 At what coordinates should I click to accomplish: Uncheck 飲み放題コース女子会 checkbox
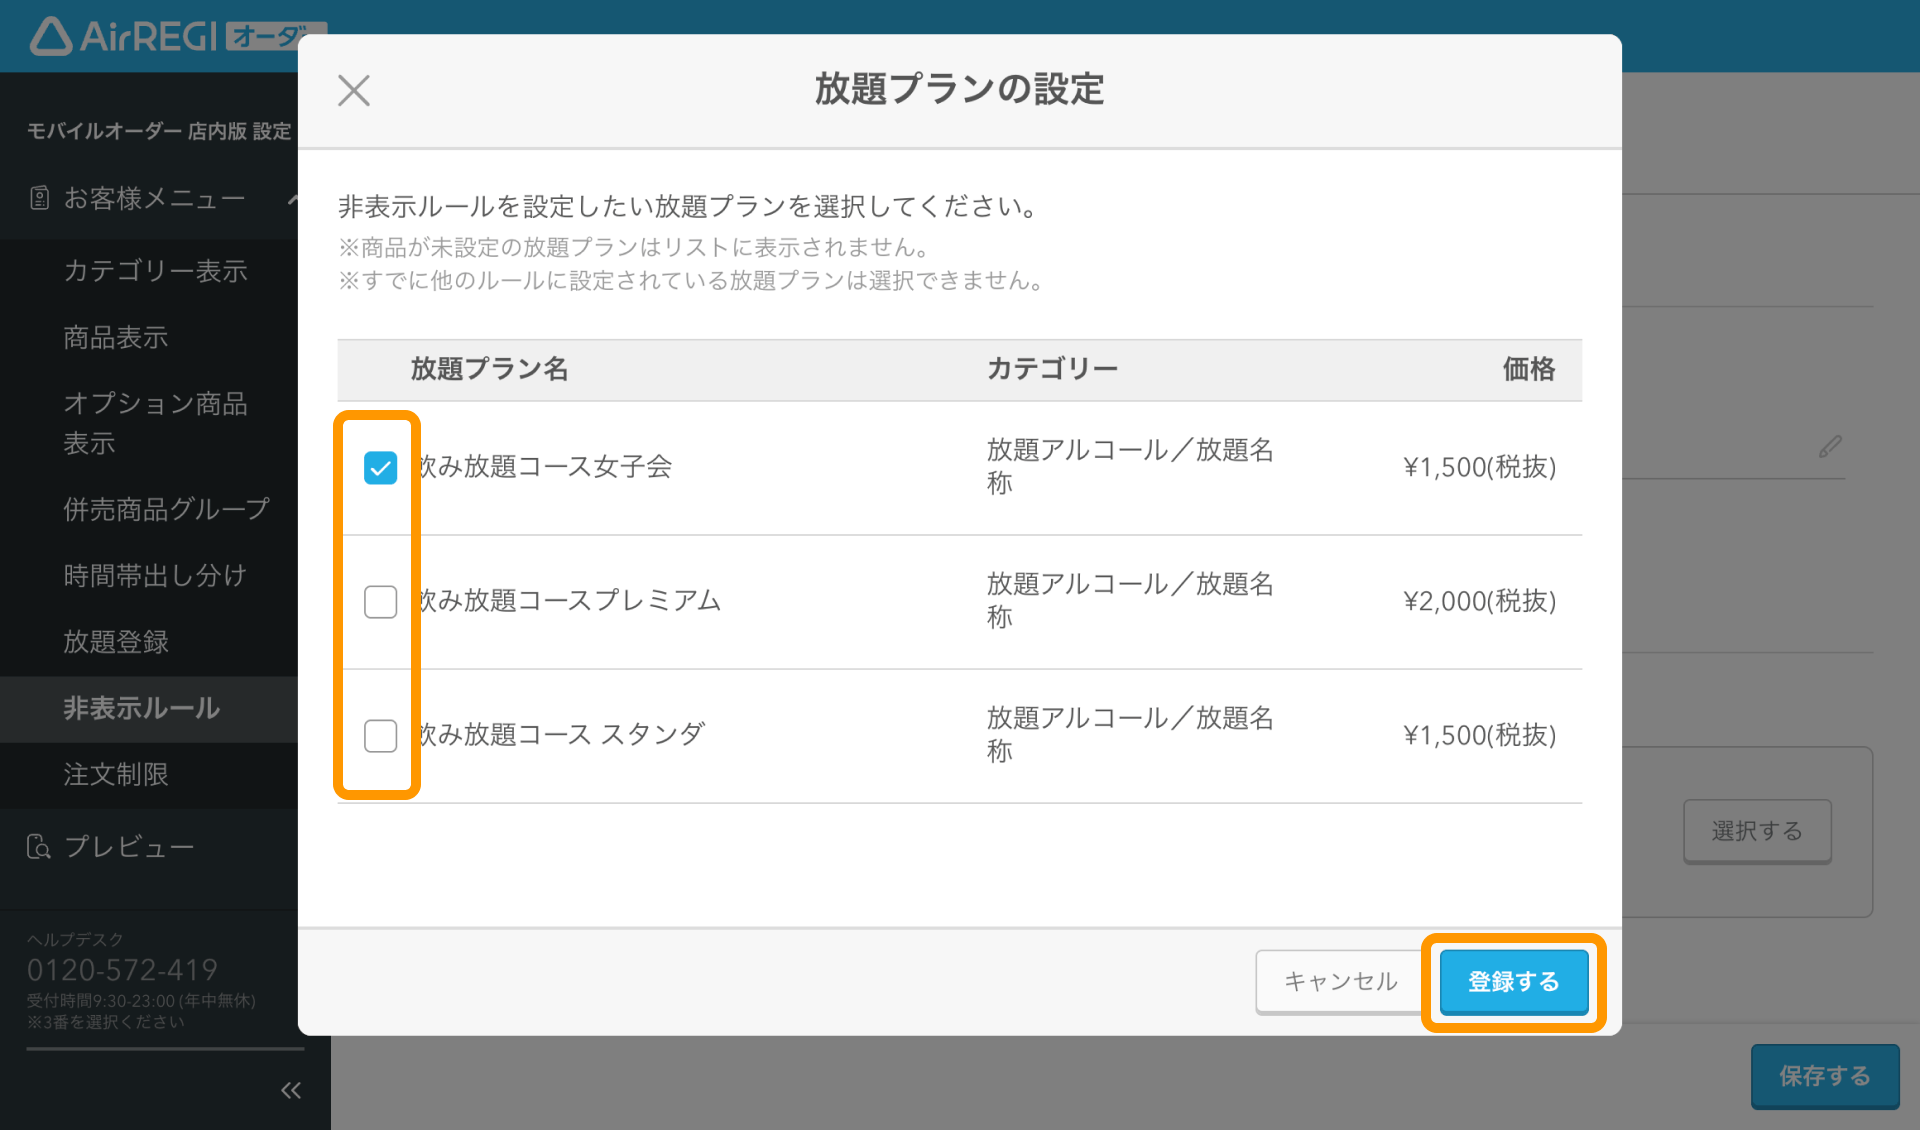[x=380, y=467]
